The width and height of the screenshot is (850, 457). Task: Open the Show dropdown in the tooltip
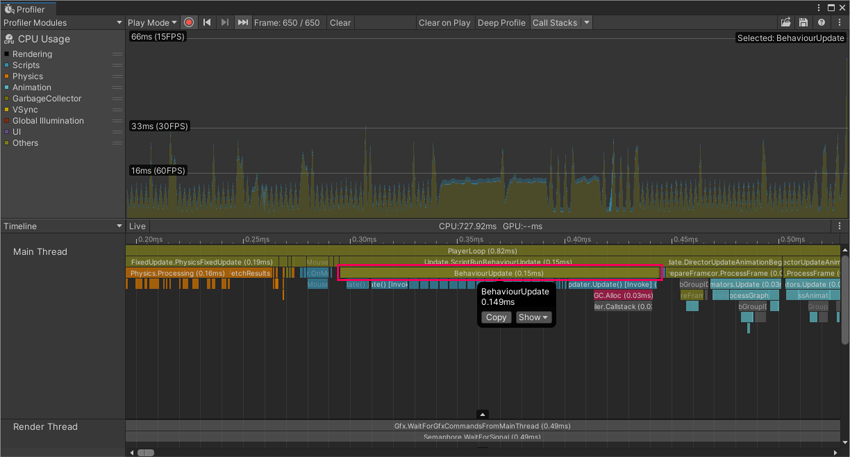(533, 317)
